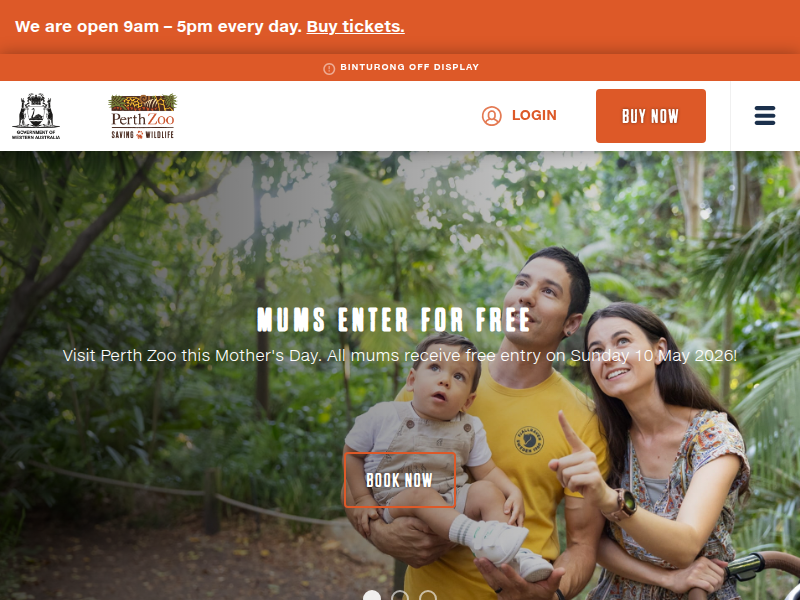
Task: Click the BOOK NOW hero button
Action: [399, 480]
